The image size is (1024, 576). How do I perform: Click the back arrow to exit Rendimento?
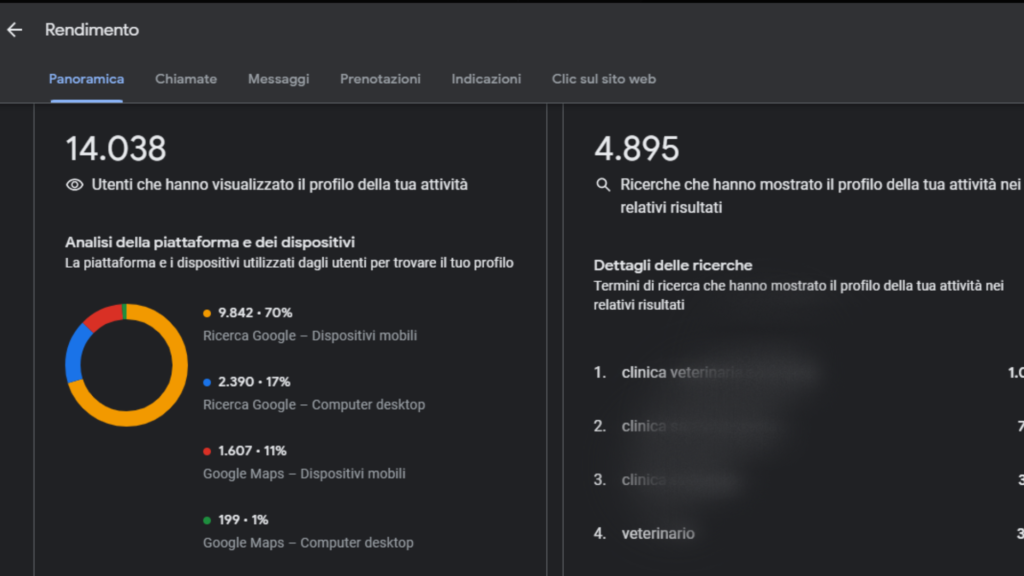pyautogui.click(x=14, y=30)
